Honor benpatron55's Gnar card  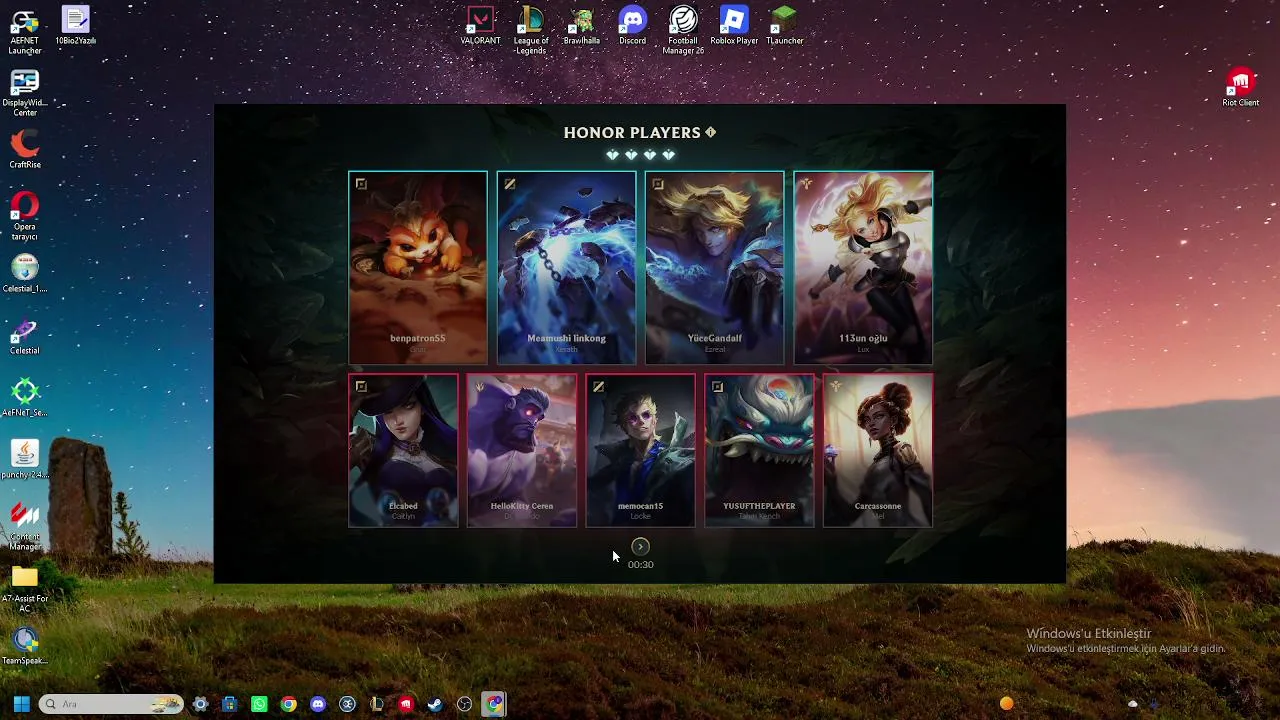click(x=418, y=268)
